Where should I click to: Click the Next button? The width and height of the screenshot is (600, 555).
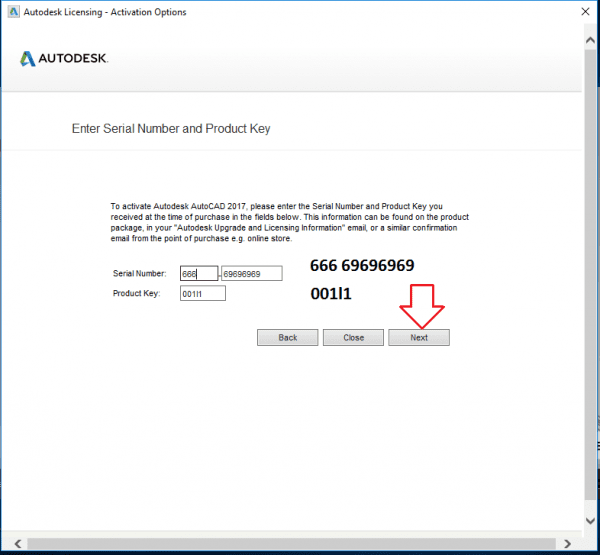pos(419,338)
